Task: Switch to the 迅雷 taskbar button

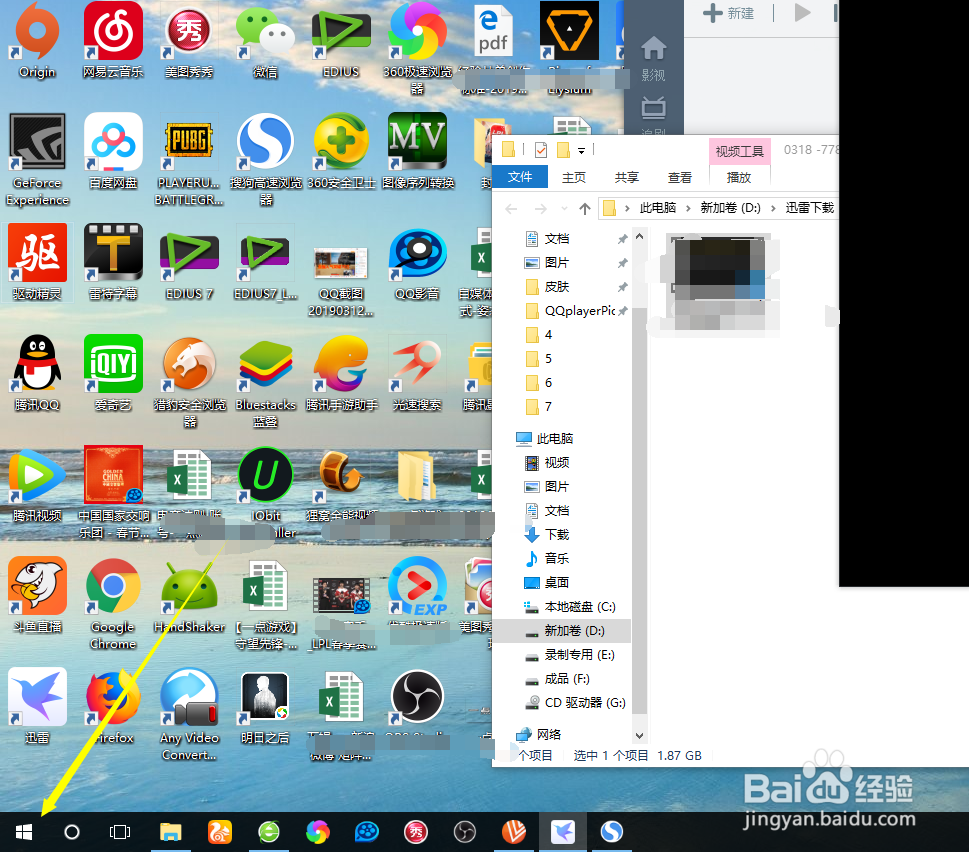Action: click(x=563, y=832)
